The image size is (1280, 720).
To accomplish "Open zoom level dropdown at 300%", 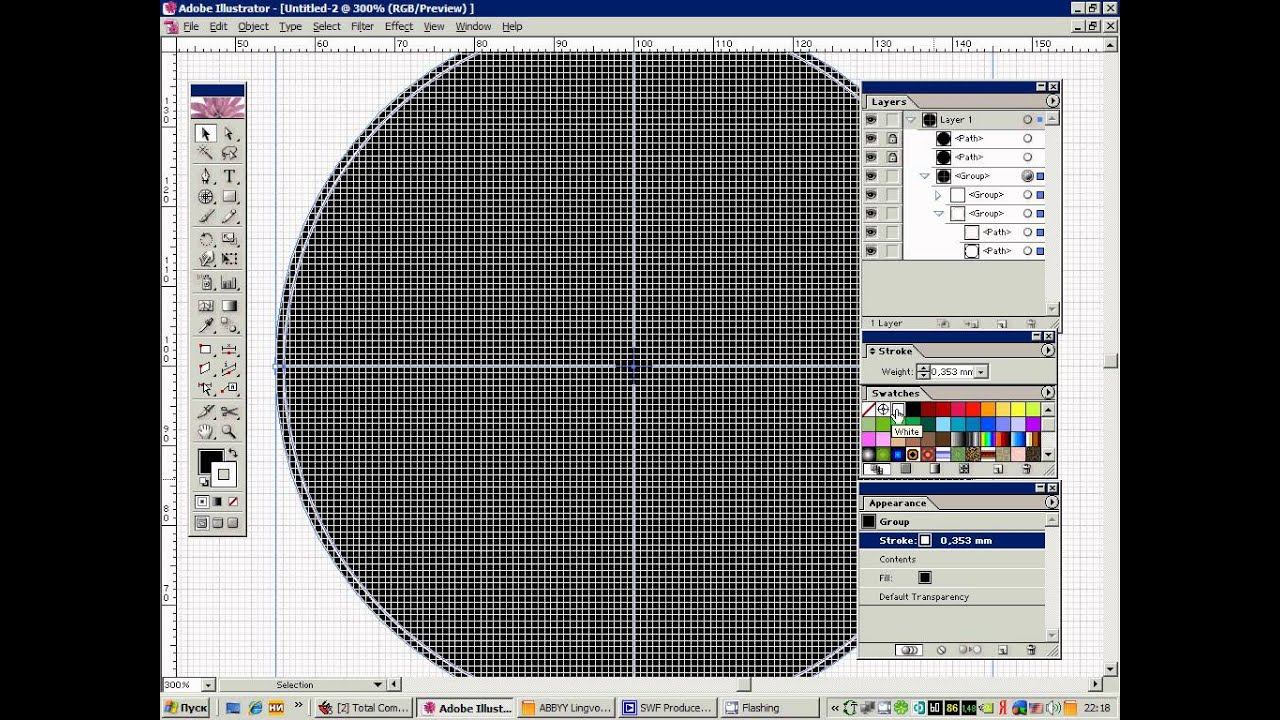I will [208, 685].
